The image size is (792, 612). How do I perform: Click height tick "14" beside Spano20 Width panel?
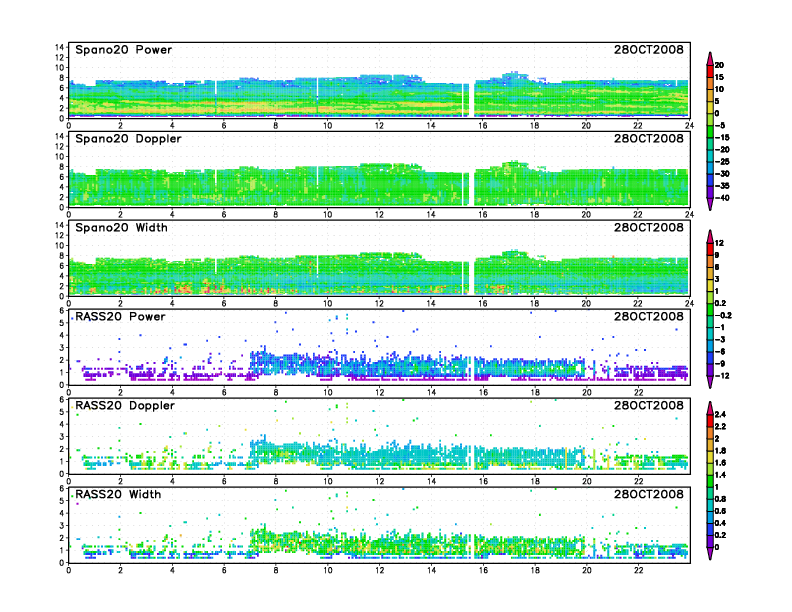click(x=60, y=225)
